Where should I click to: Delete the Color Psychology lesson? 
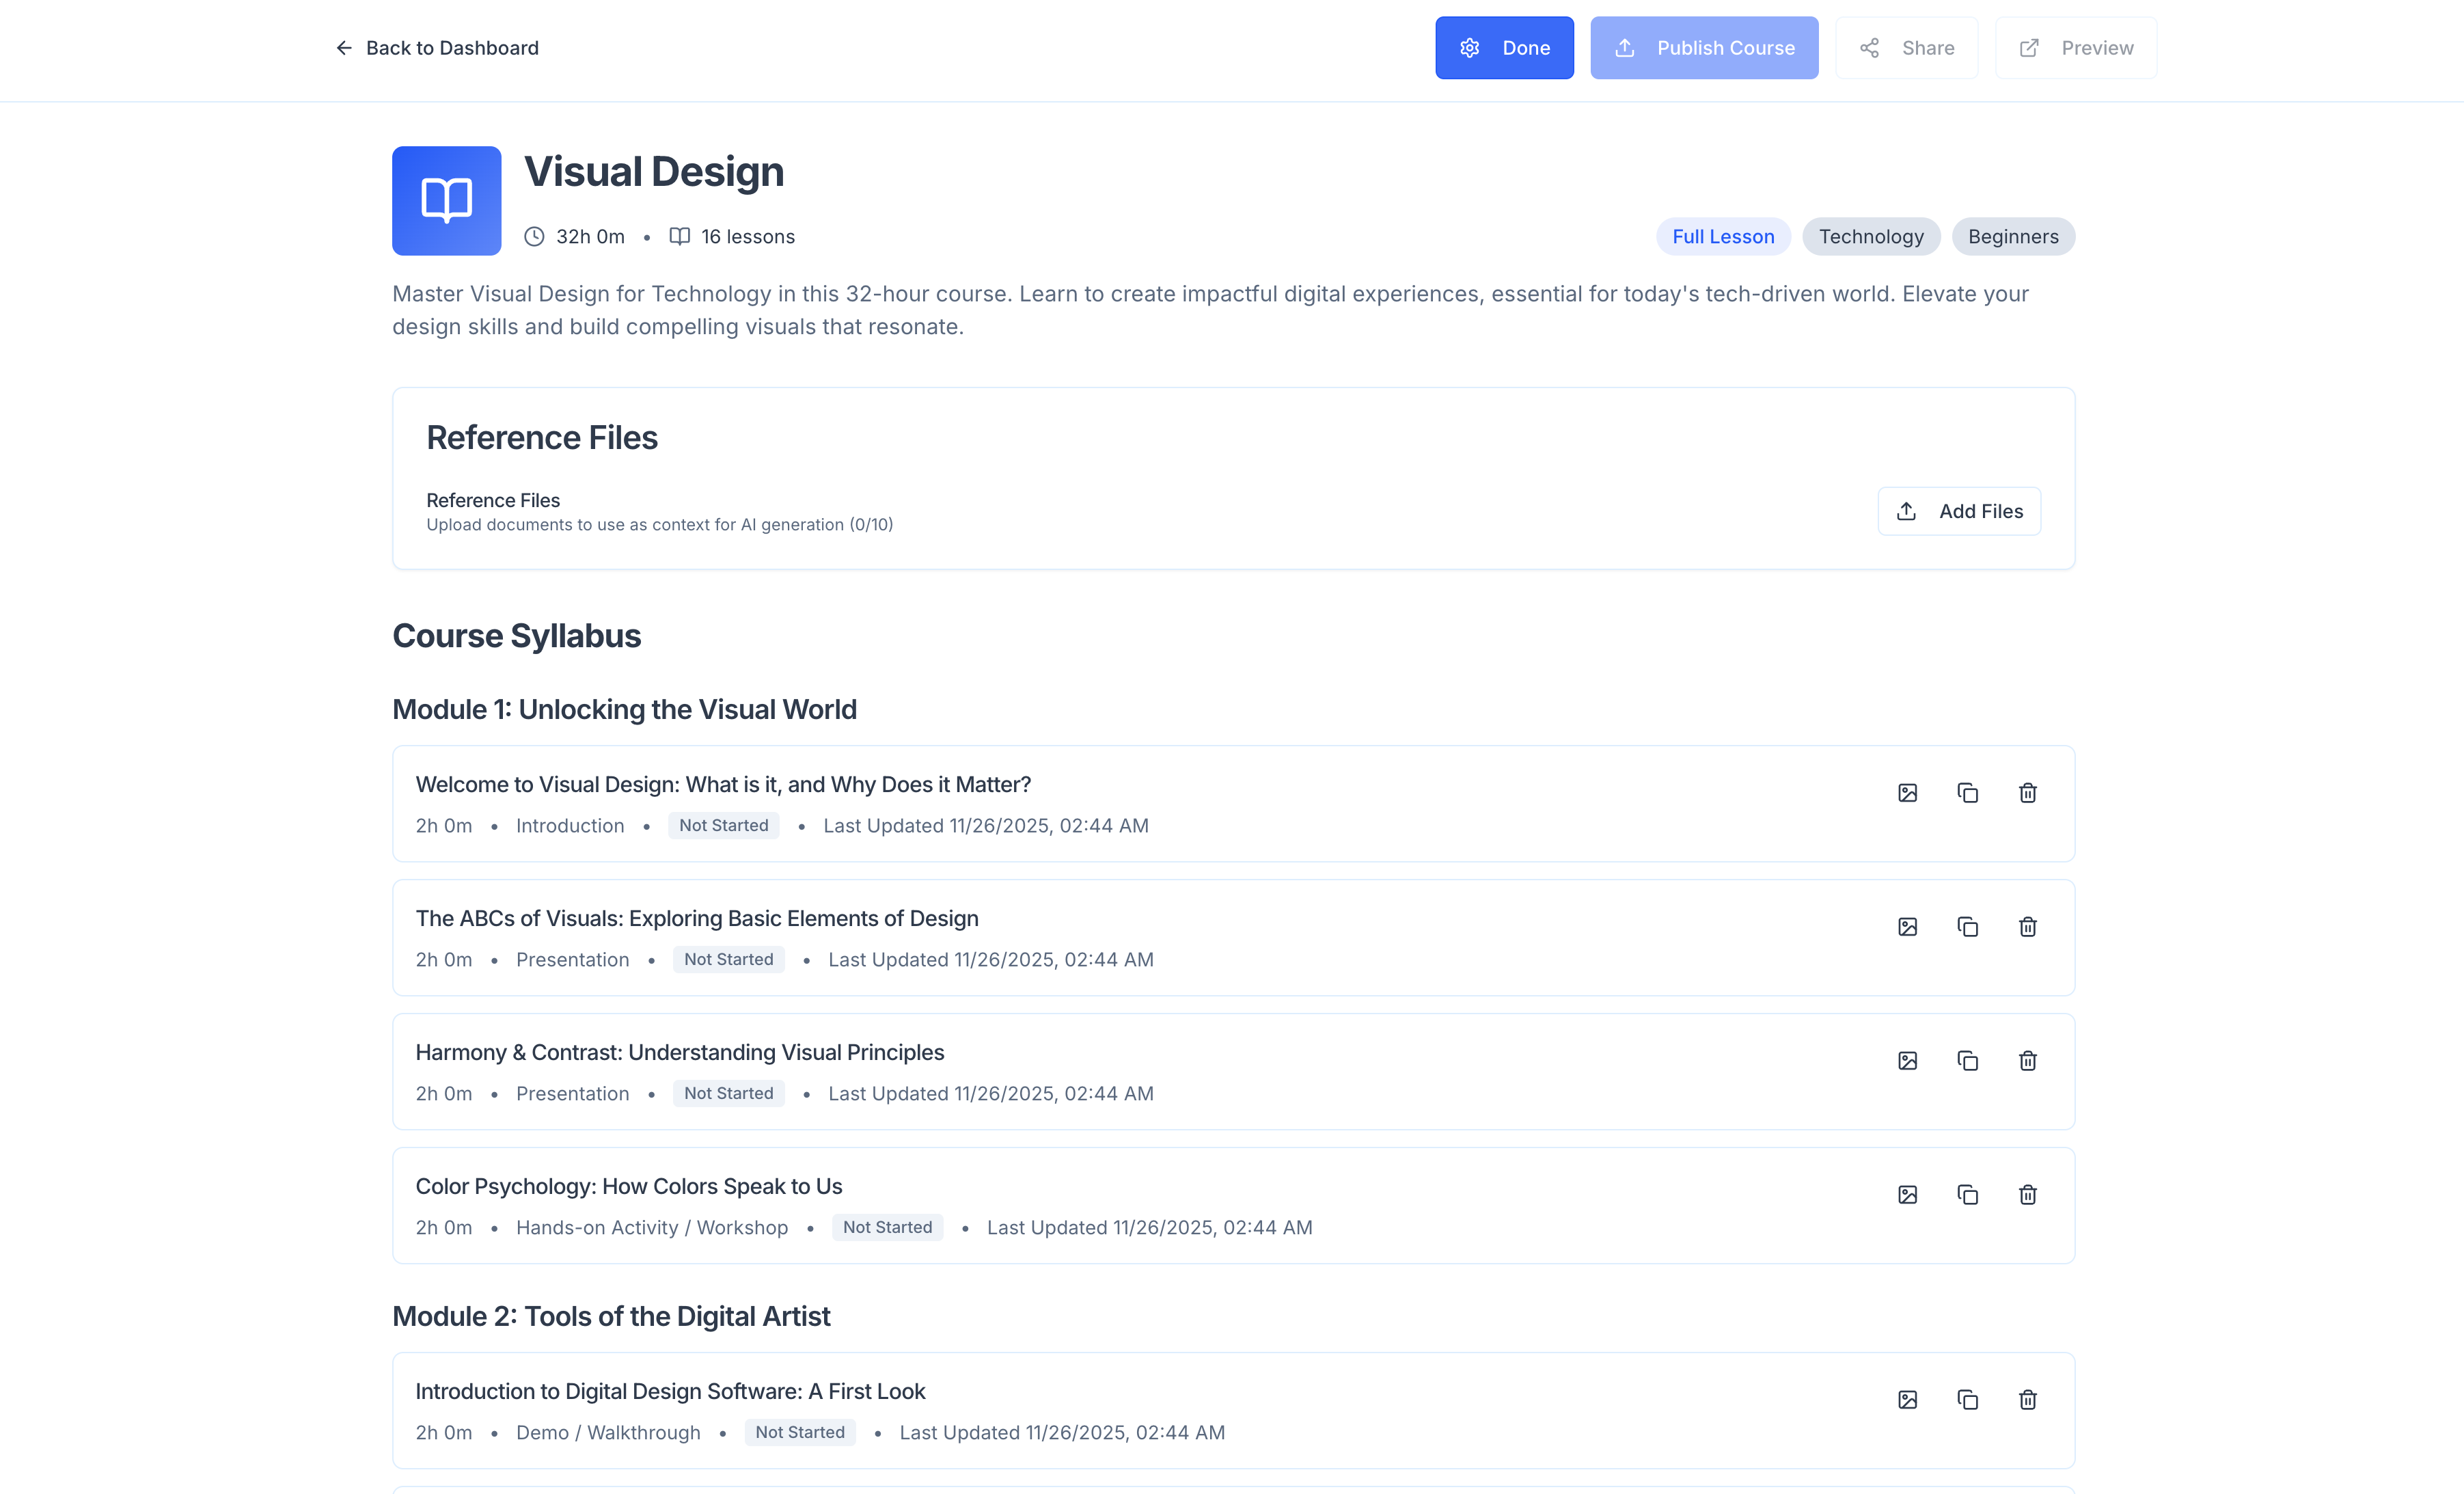(2027, 1195)
